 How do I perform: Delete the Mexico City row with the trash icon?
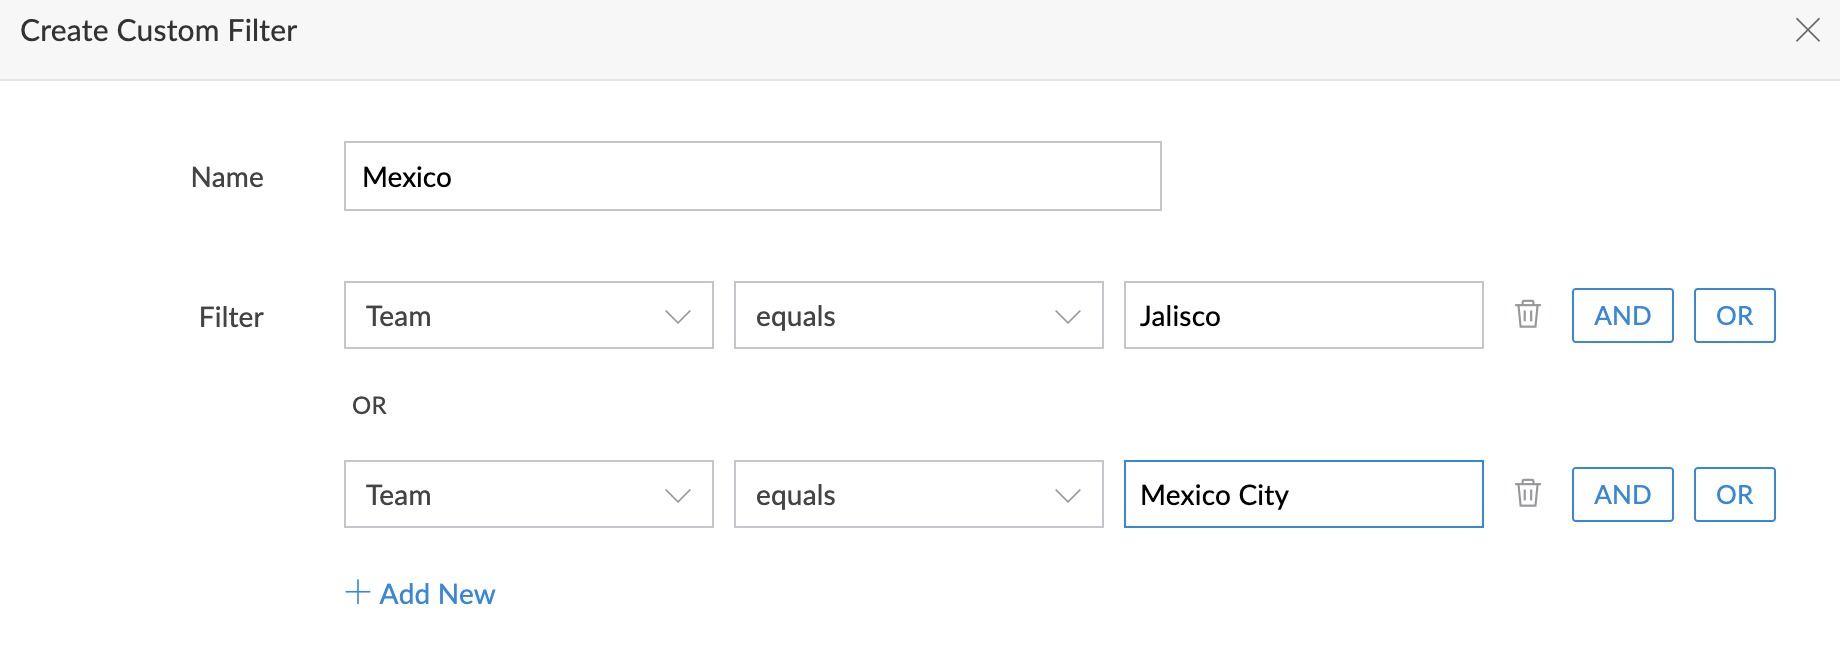(1527, 493)
